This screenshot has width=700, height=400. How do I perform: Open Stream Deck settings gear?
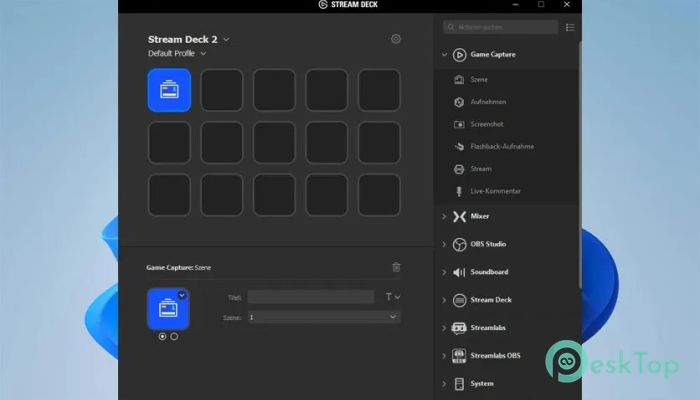pos(396,39)
